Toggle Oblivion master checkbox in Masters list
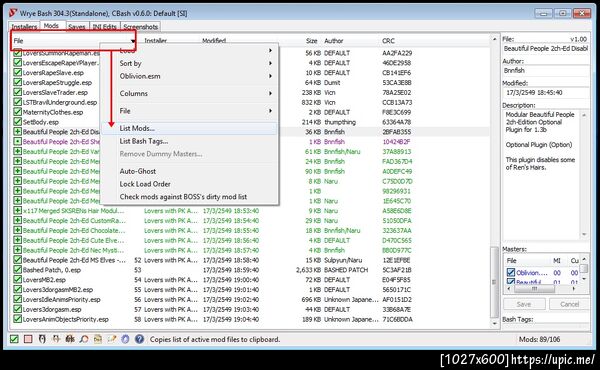 [x=510, y=272]
